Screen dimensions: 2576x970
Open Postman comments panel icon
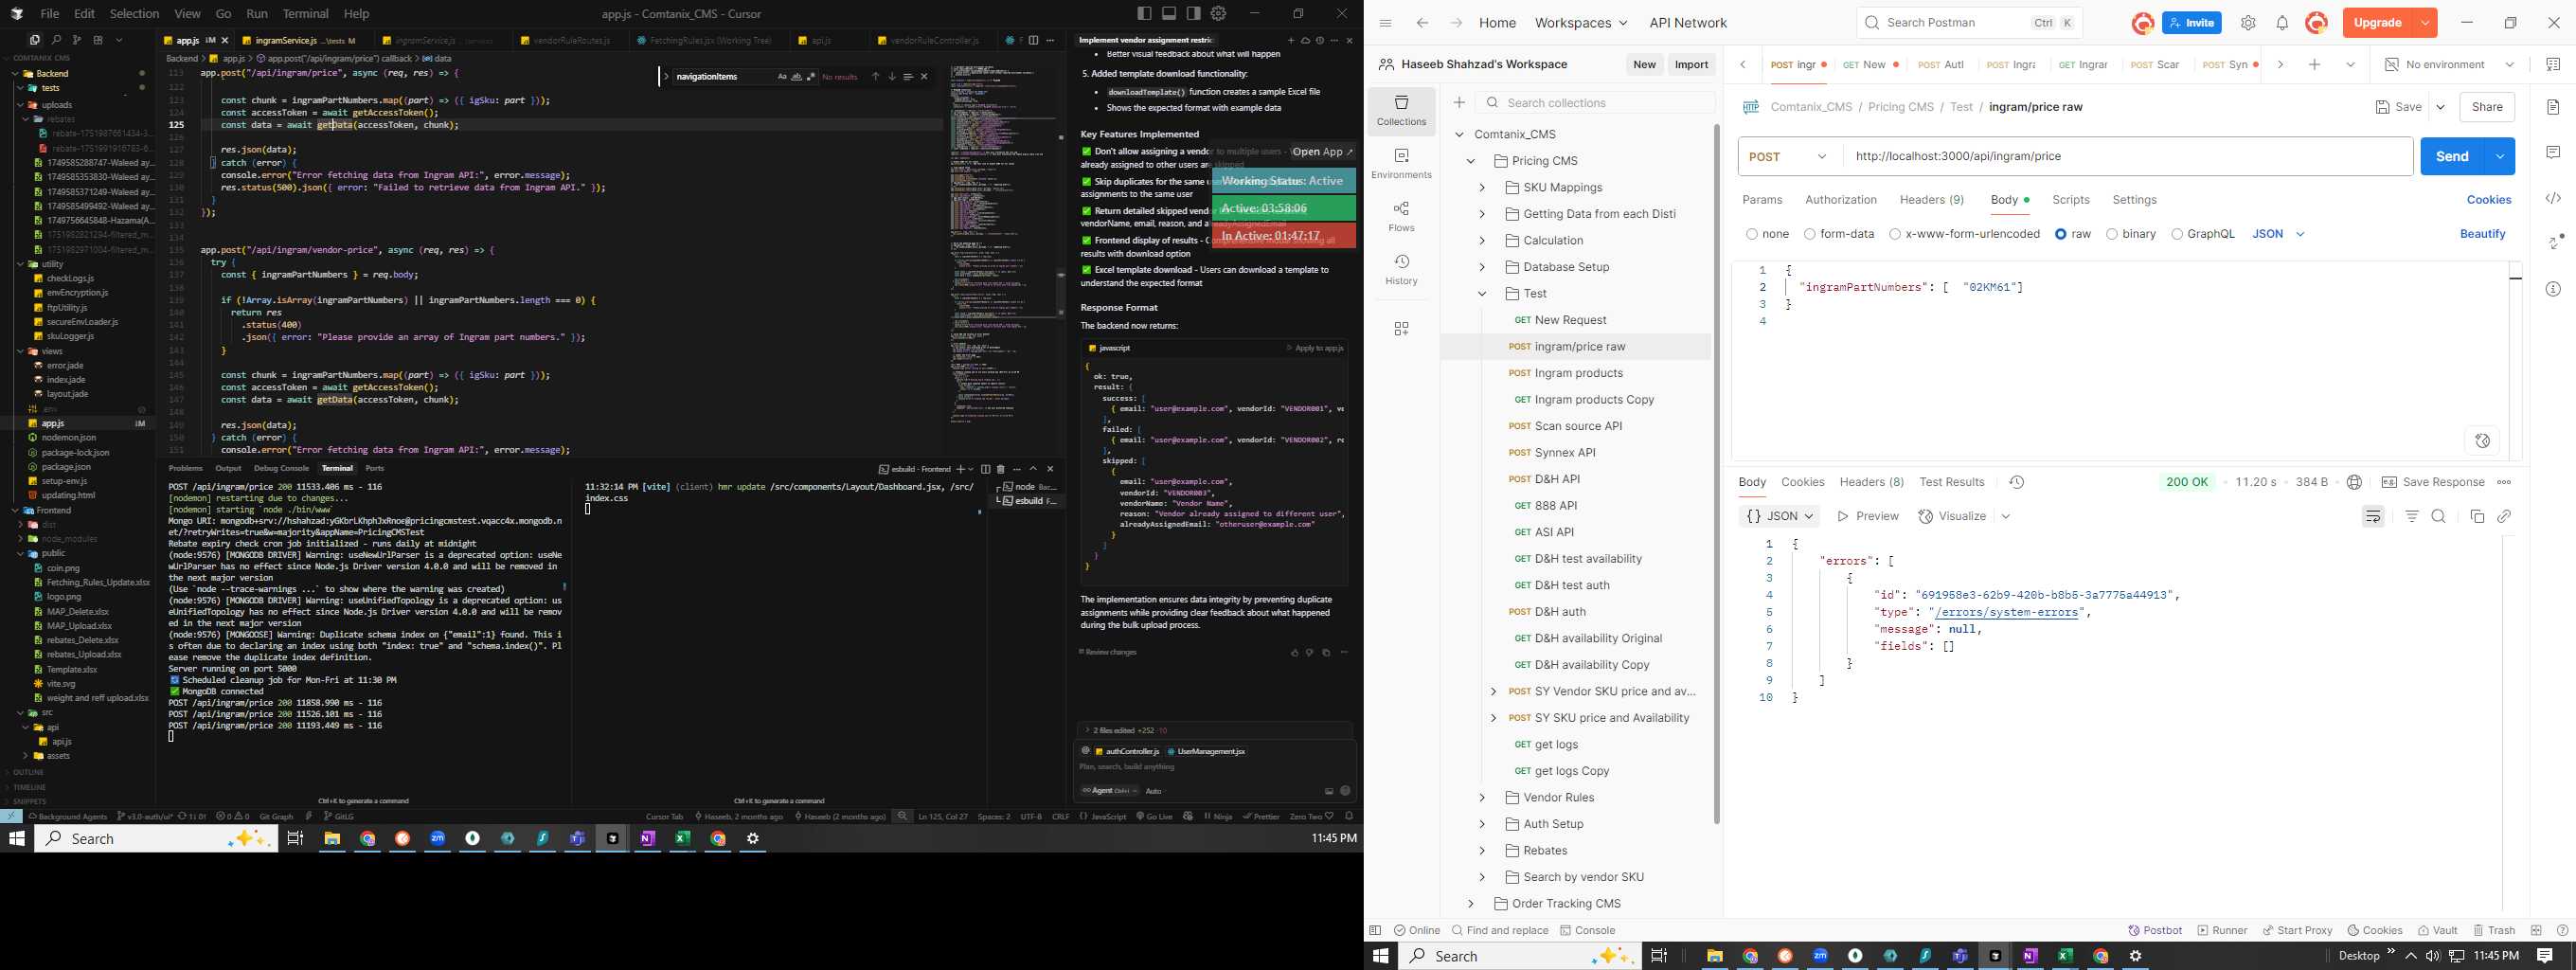coord(2553,152)
